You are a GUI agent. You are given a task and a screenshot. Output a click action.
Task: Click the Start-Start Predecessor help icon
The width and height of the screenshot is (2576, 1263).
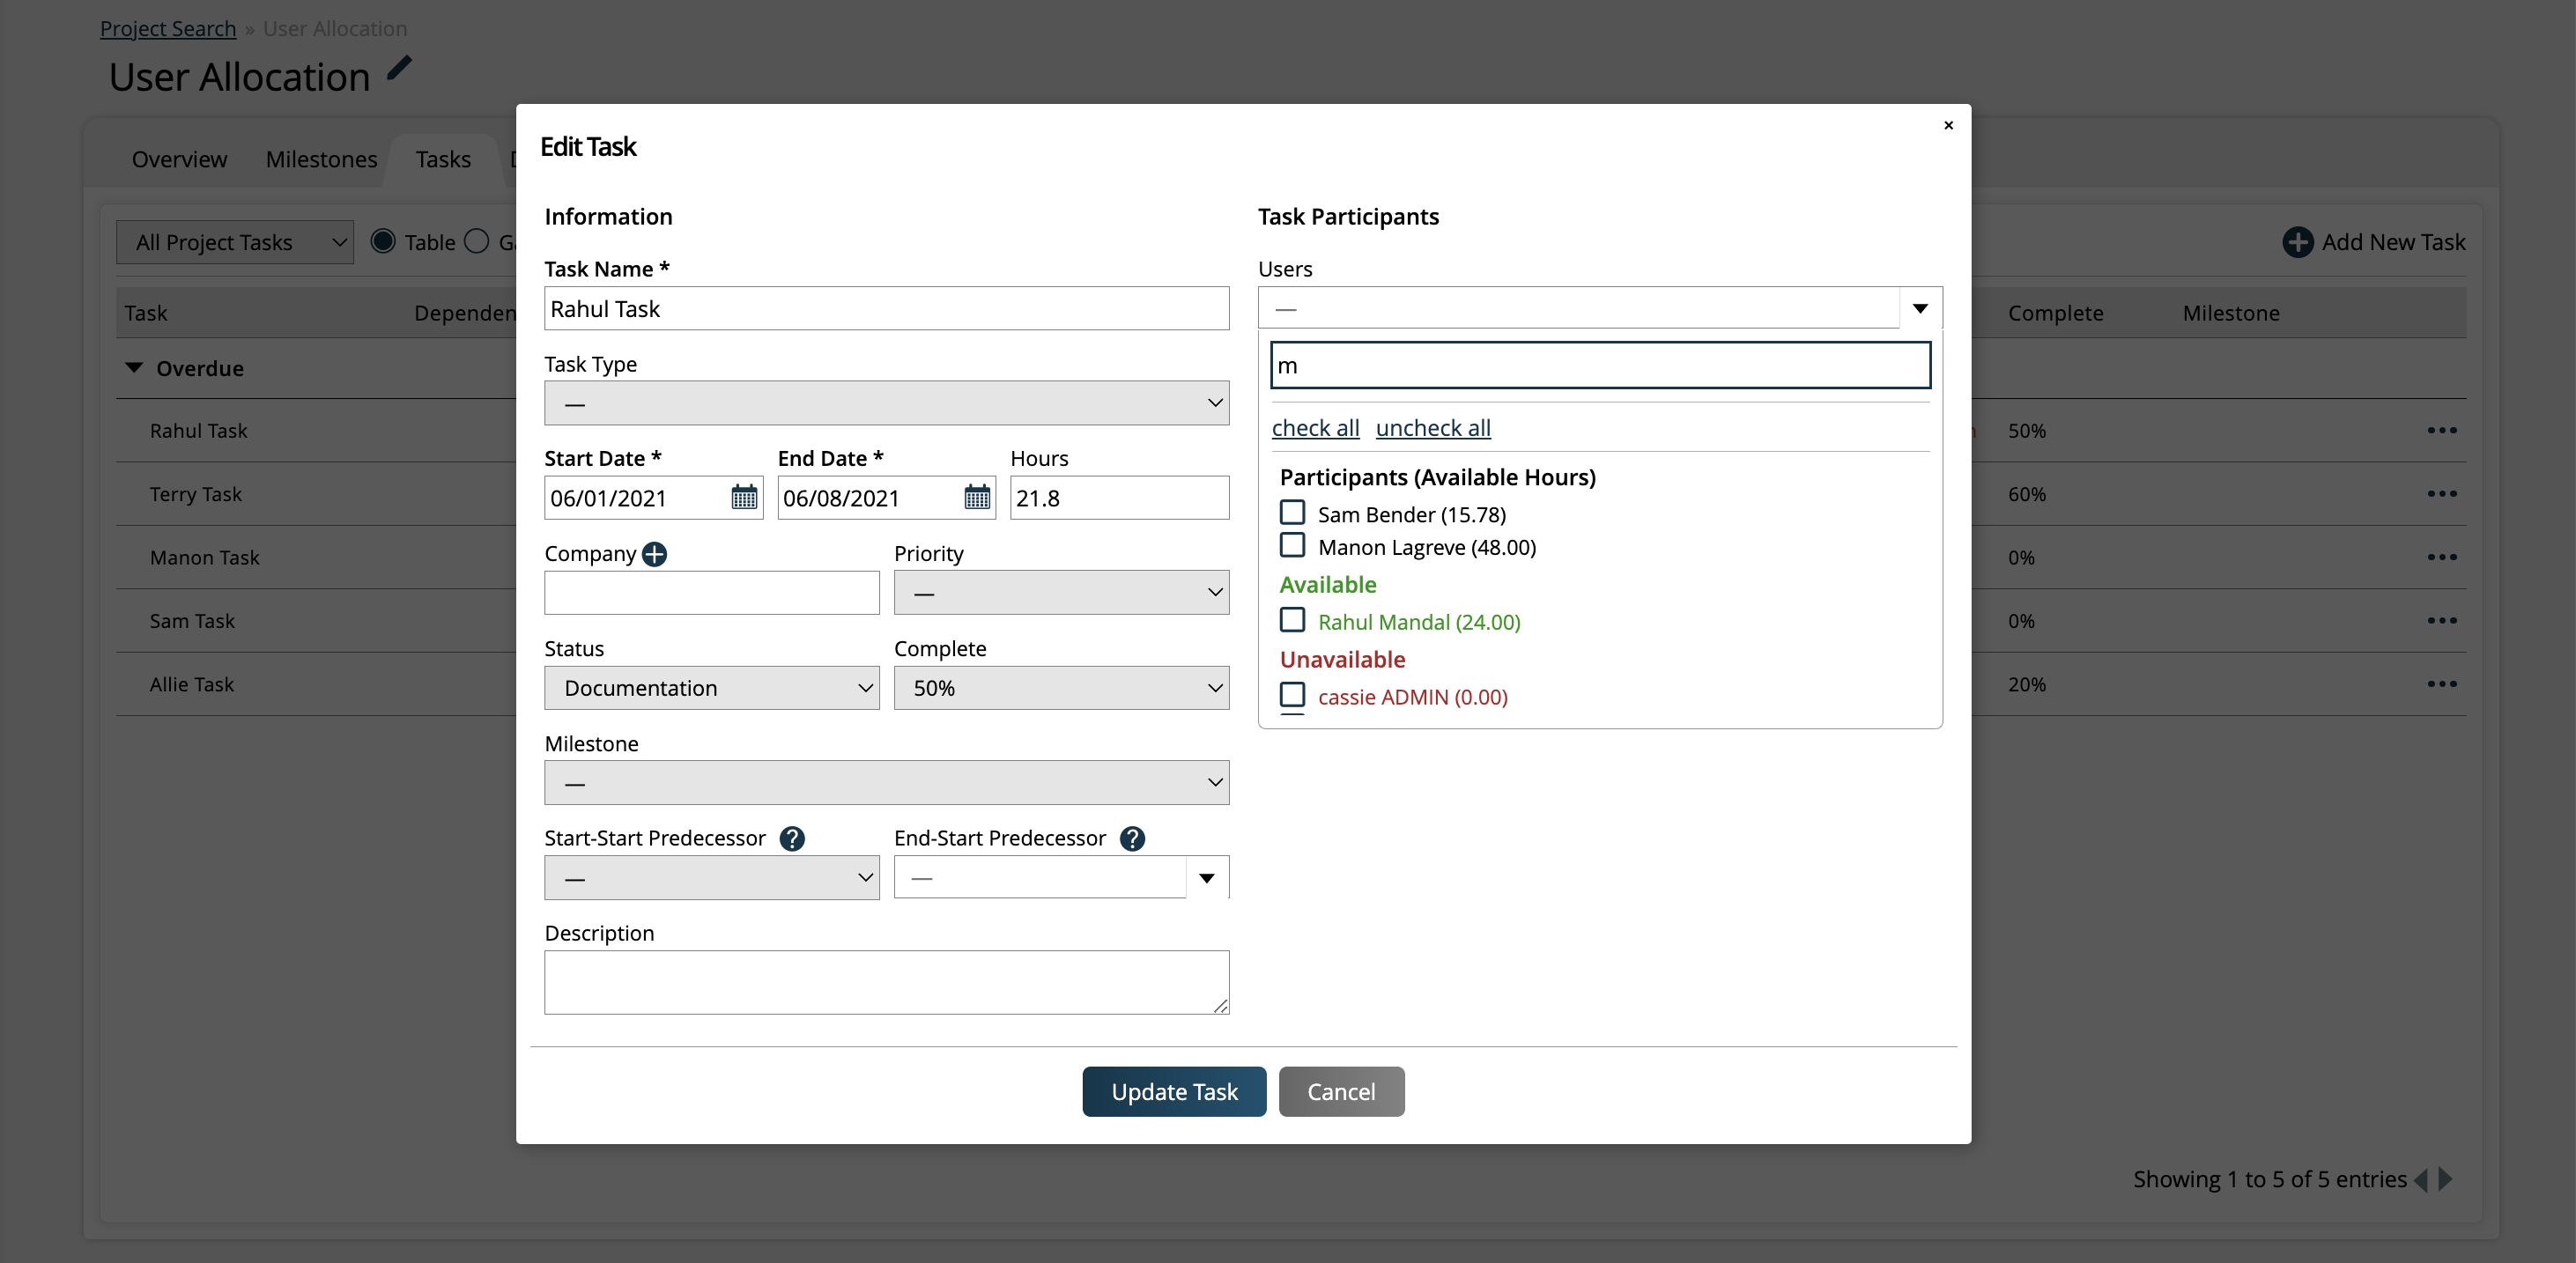tap(790, 838)
